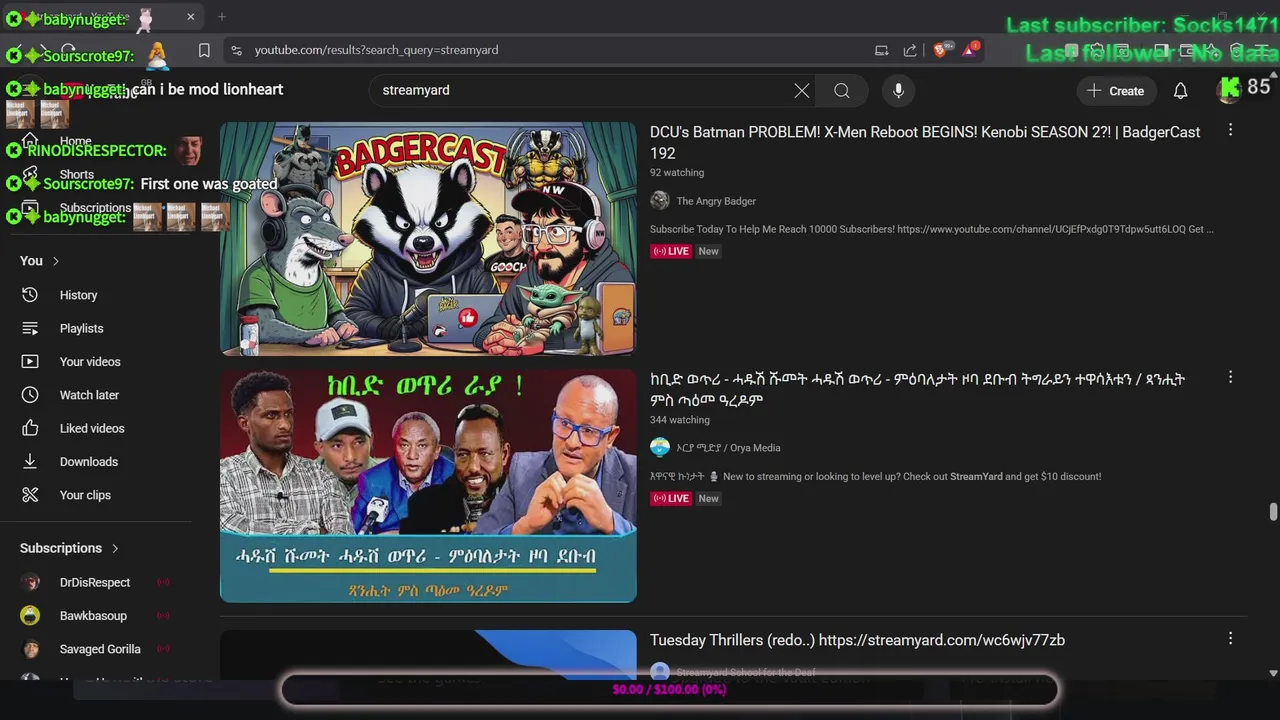Click the '344 watching' text
Image resolution: width=1280 pixels, height=720 pixels.
pyautogui.click(x=680, y=420)
